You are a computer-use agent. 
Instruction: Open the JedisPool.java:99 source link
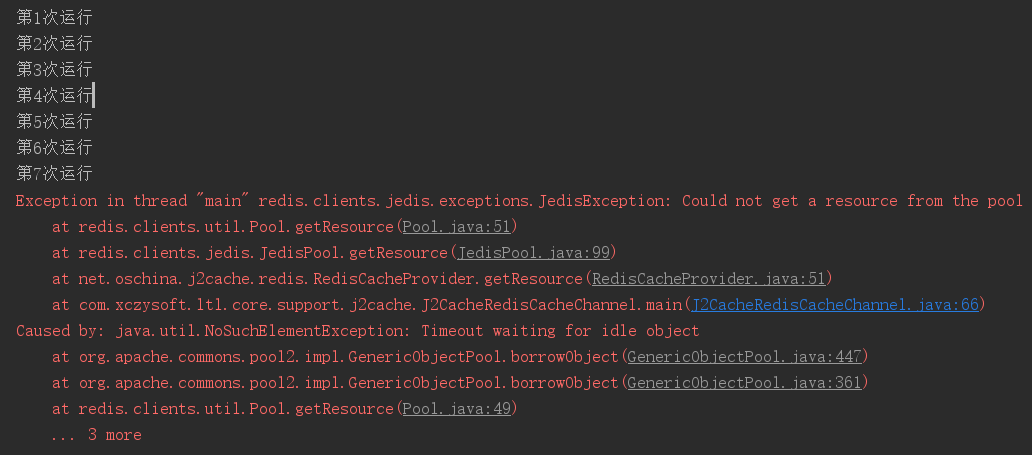pos(533,253)
